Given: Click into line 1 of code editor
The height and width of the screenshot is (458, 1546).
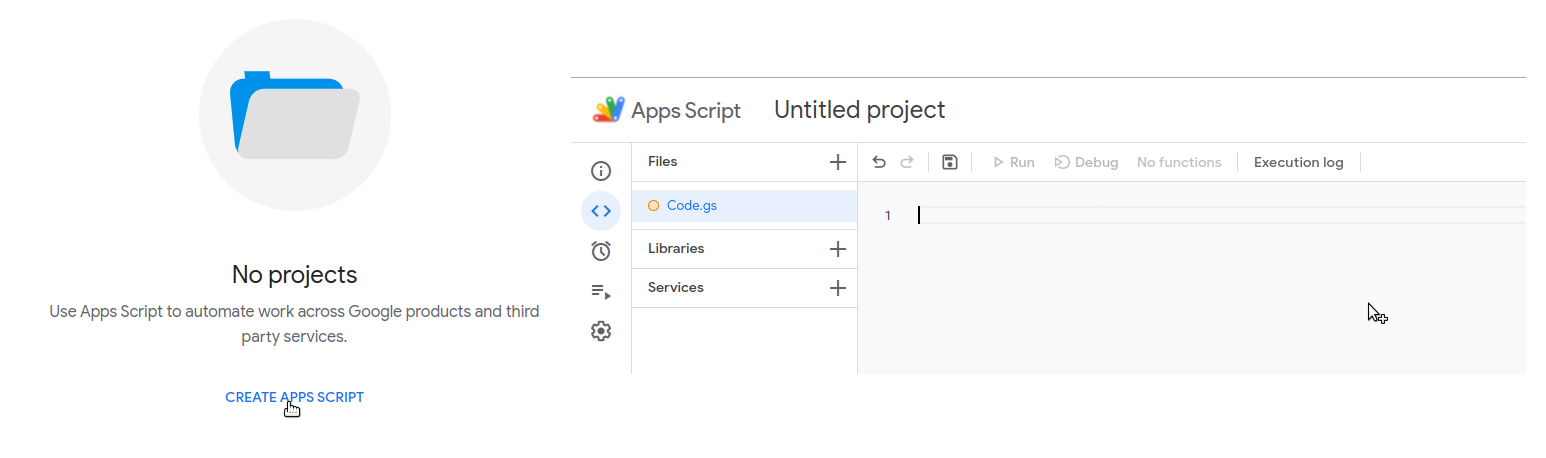Looking at the screenshot, I should (1200, 215).
